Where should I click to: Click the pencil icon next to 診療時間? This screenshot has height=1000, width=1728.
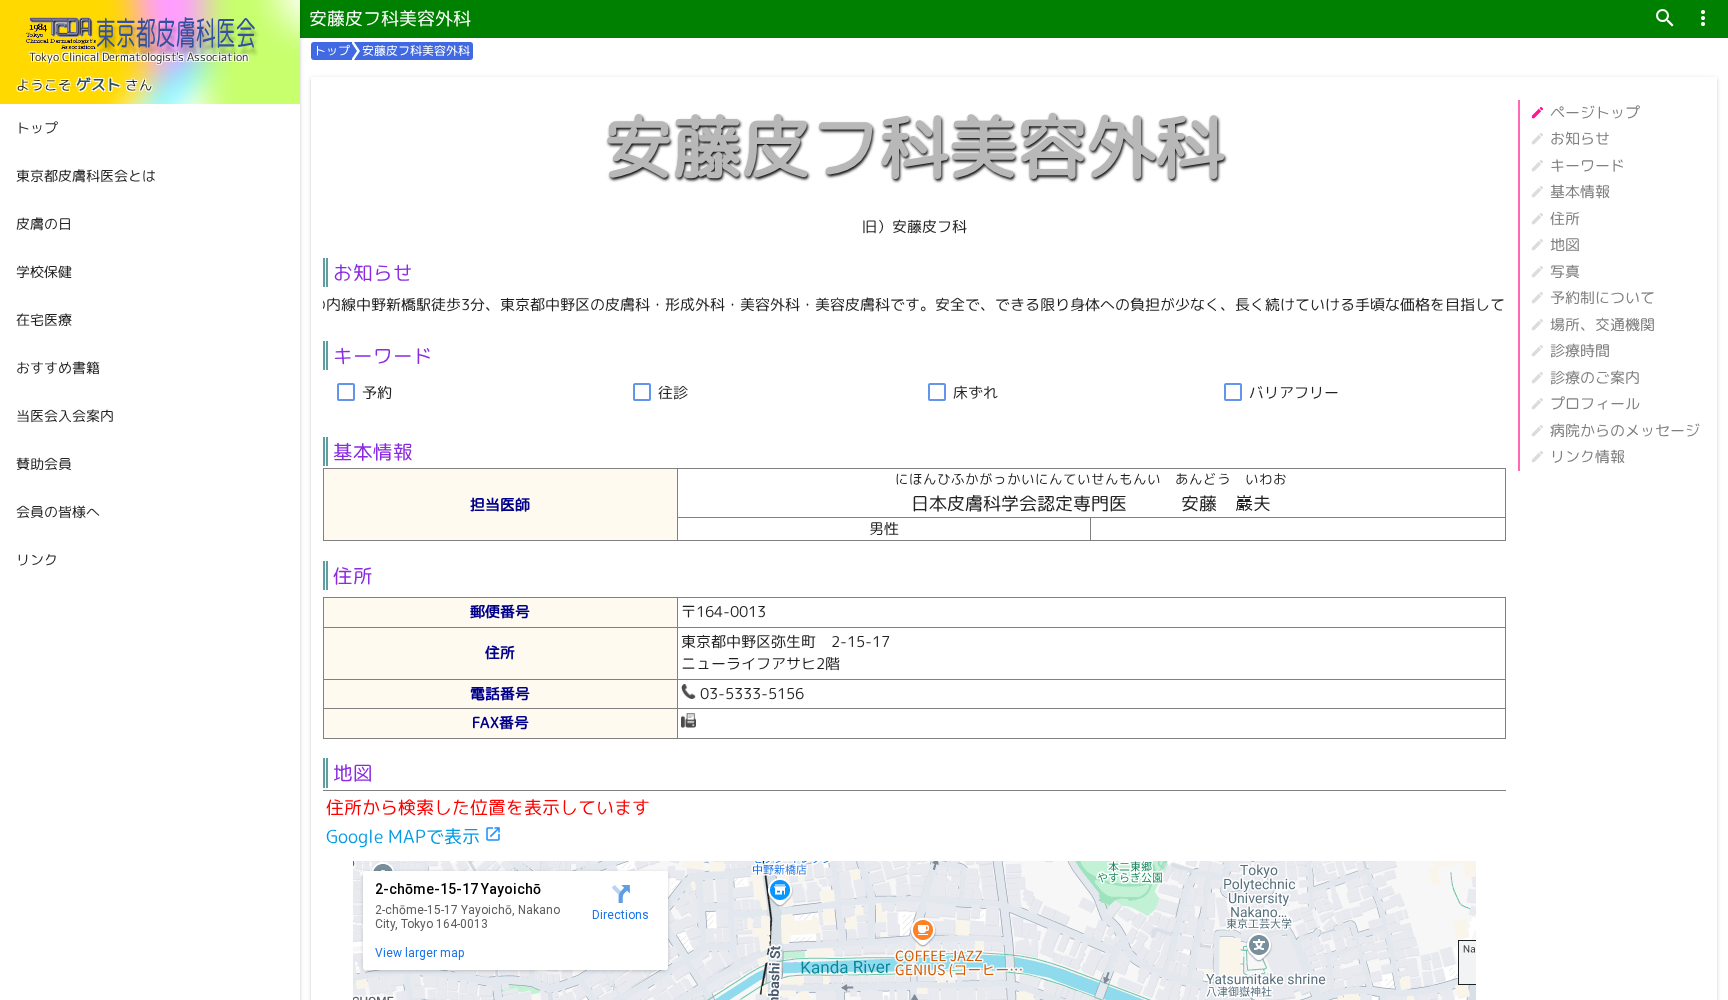(x=1536, y=351)
